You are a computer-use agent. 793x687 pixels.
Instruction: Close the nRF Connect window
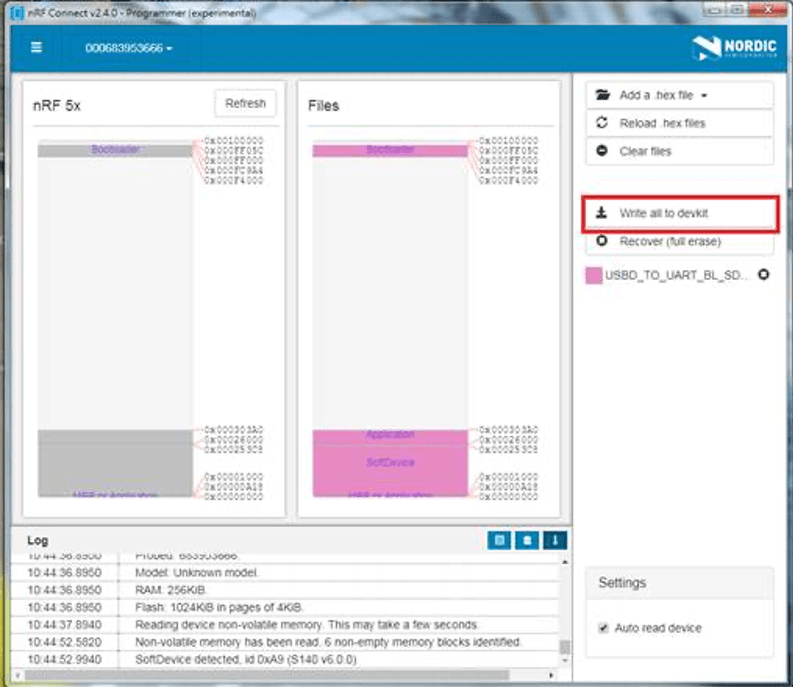pos(768,9)
